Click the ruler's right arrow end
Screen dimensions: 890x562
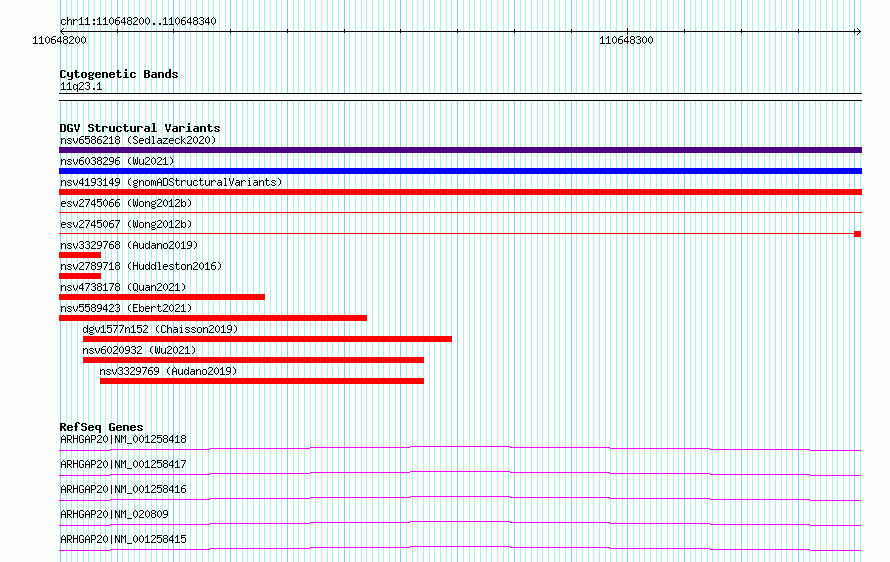pos(858,31)
